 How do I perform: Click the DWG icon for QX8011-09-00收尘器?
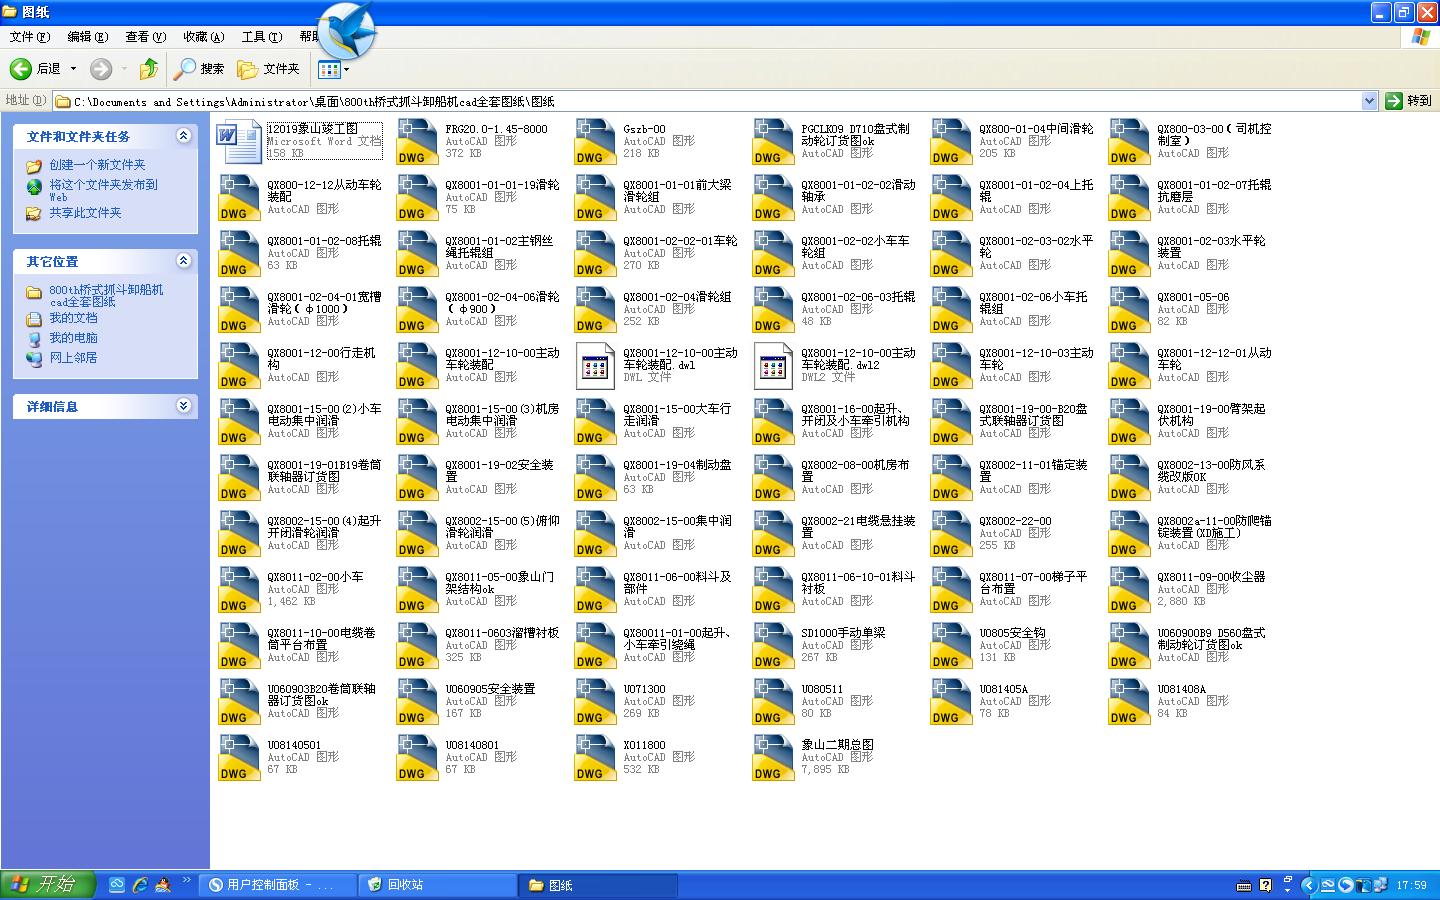(1130, 590)
